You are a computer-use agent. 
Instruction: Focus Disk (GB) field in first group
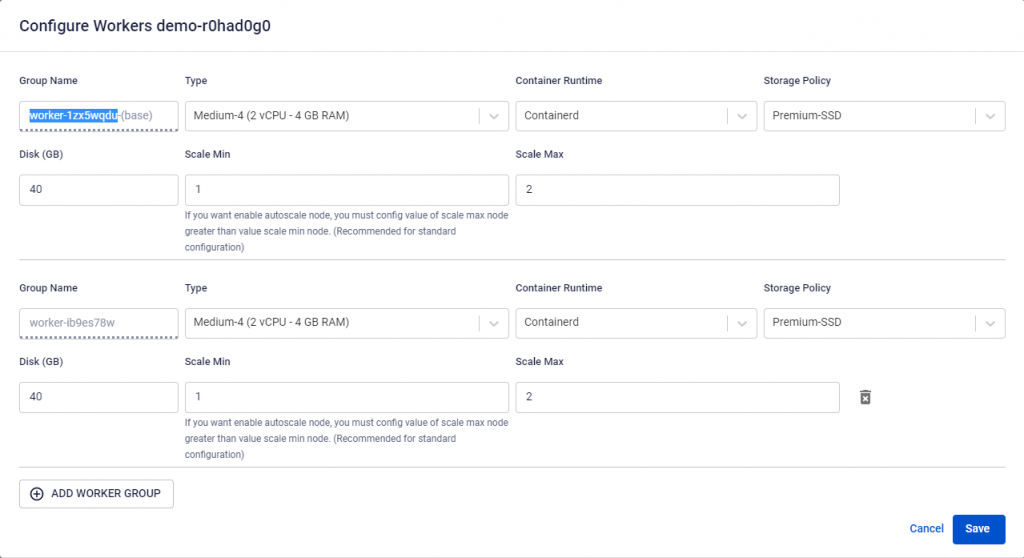pyautogui.click(x=98, y=190)
